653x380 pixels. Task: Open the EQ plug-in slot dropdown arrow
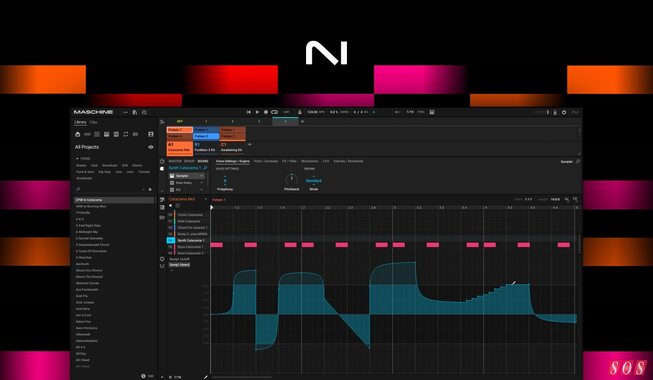[202, 190]
